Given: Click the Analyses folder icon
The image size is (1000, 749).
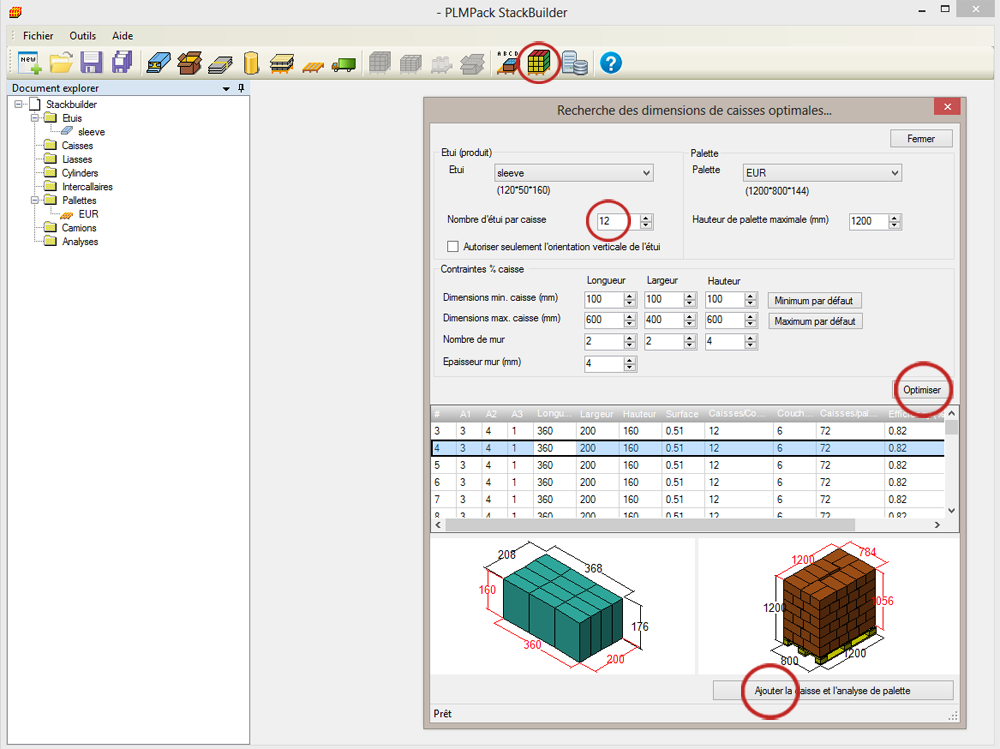Looking at the screenshot, I should (x=50, y=241).
